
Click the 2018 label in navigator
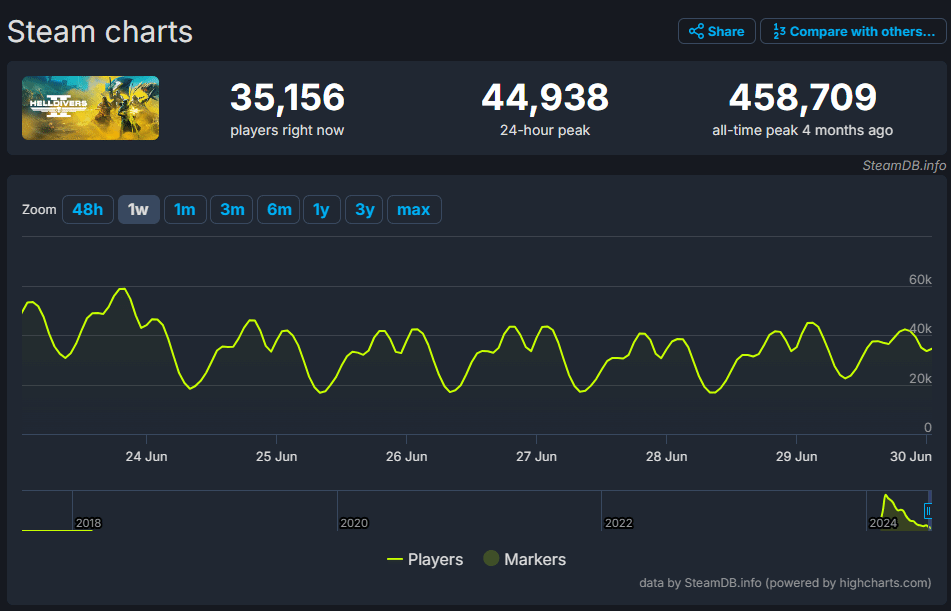pyautogui.click(x=88, y=523)
